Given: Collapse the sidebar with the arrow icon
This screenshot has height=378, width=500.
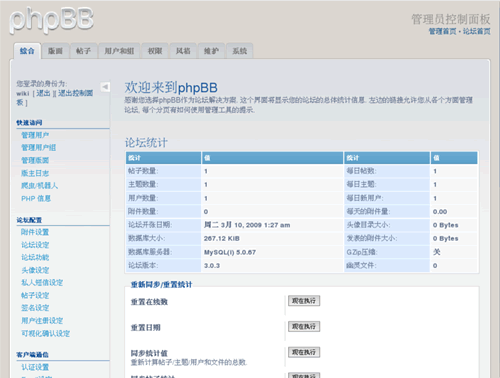Looking at the screenshot, I should [105, 87].
